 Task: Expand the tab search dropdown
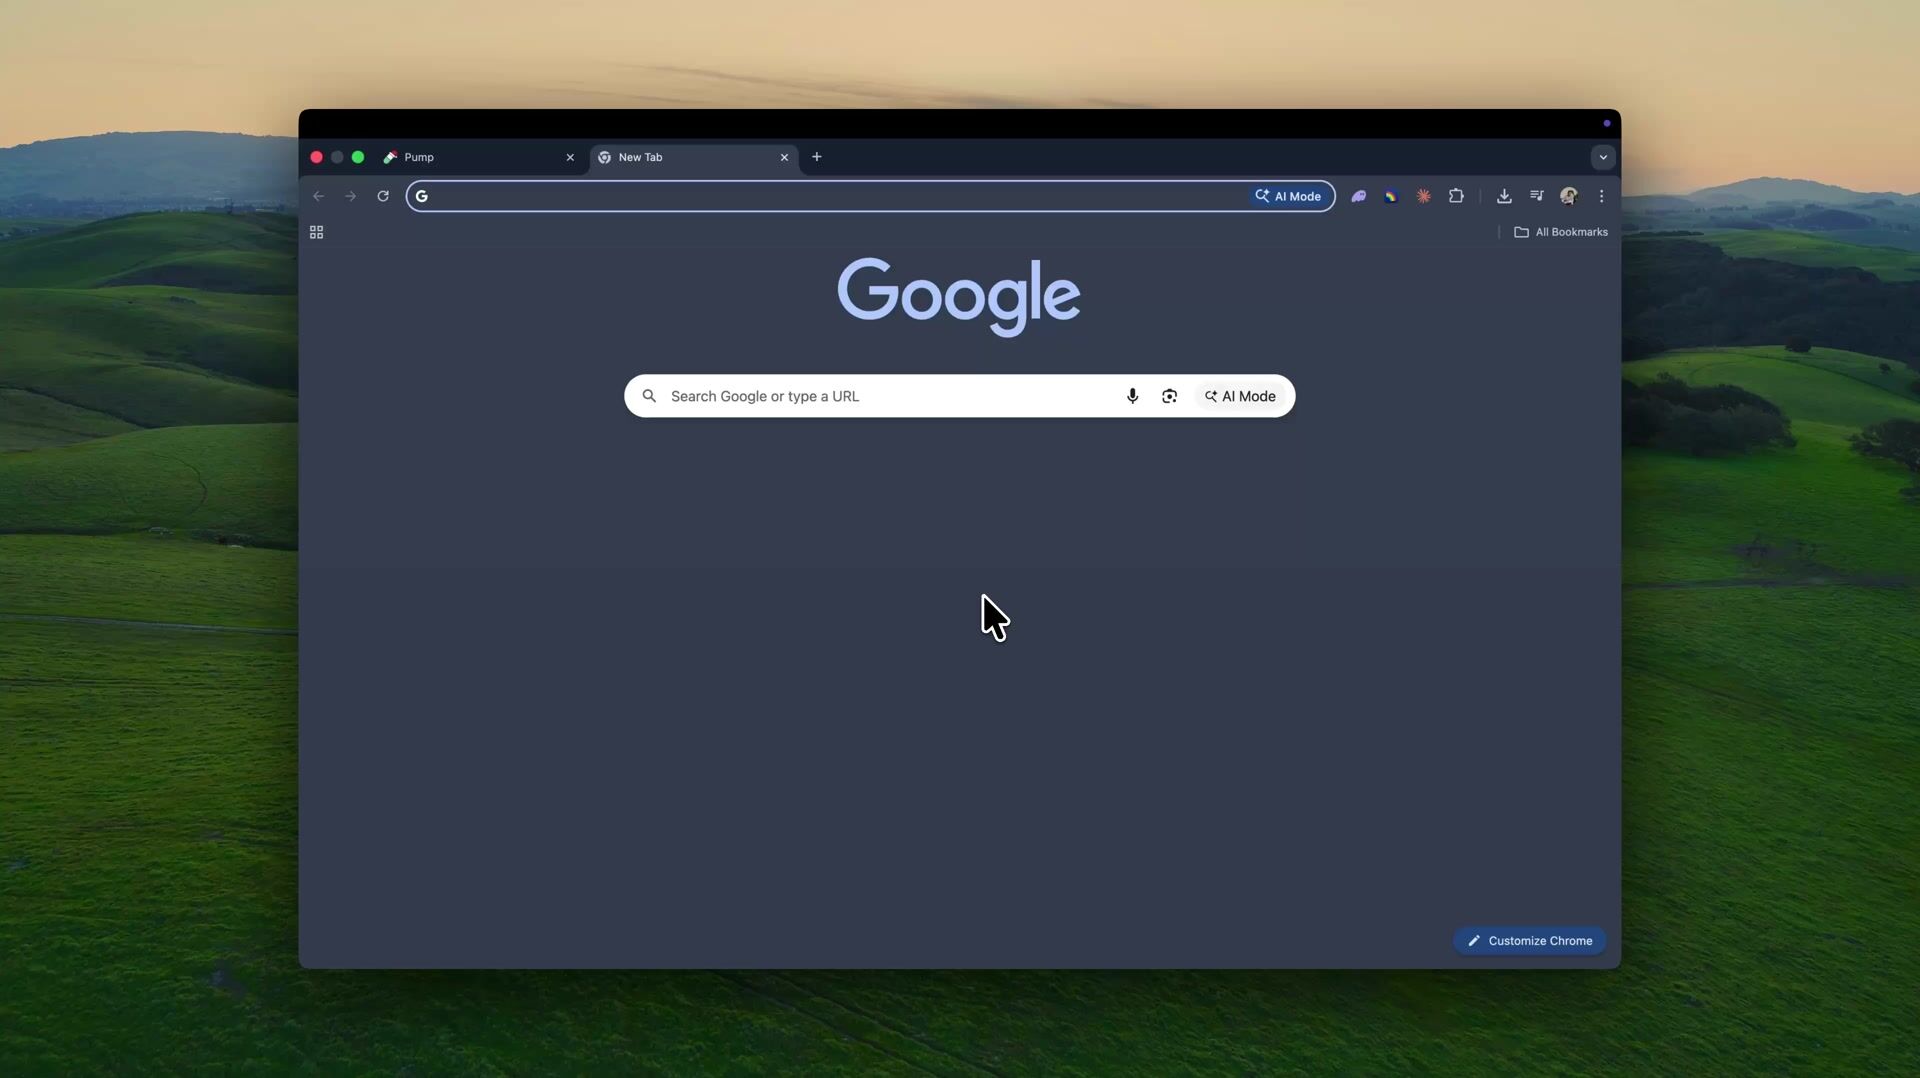[1603, 157]
